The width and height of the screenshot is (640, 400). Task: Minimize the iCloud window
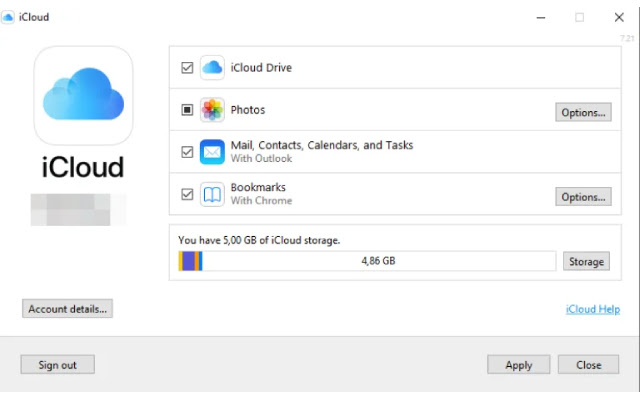541,18
